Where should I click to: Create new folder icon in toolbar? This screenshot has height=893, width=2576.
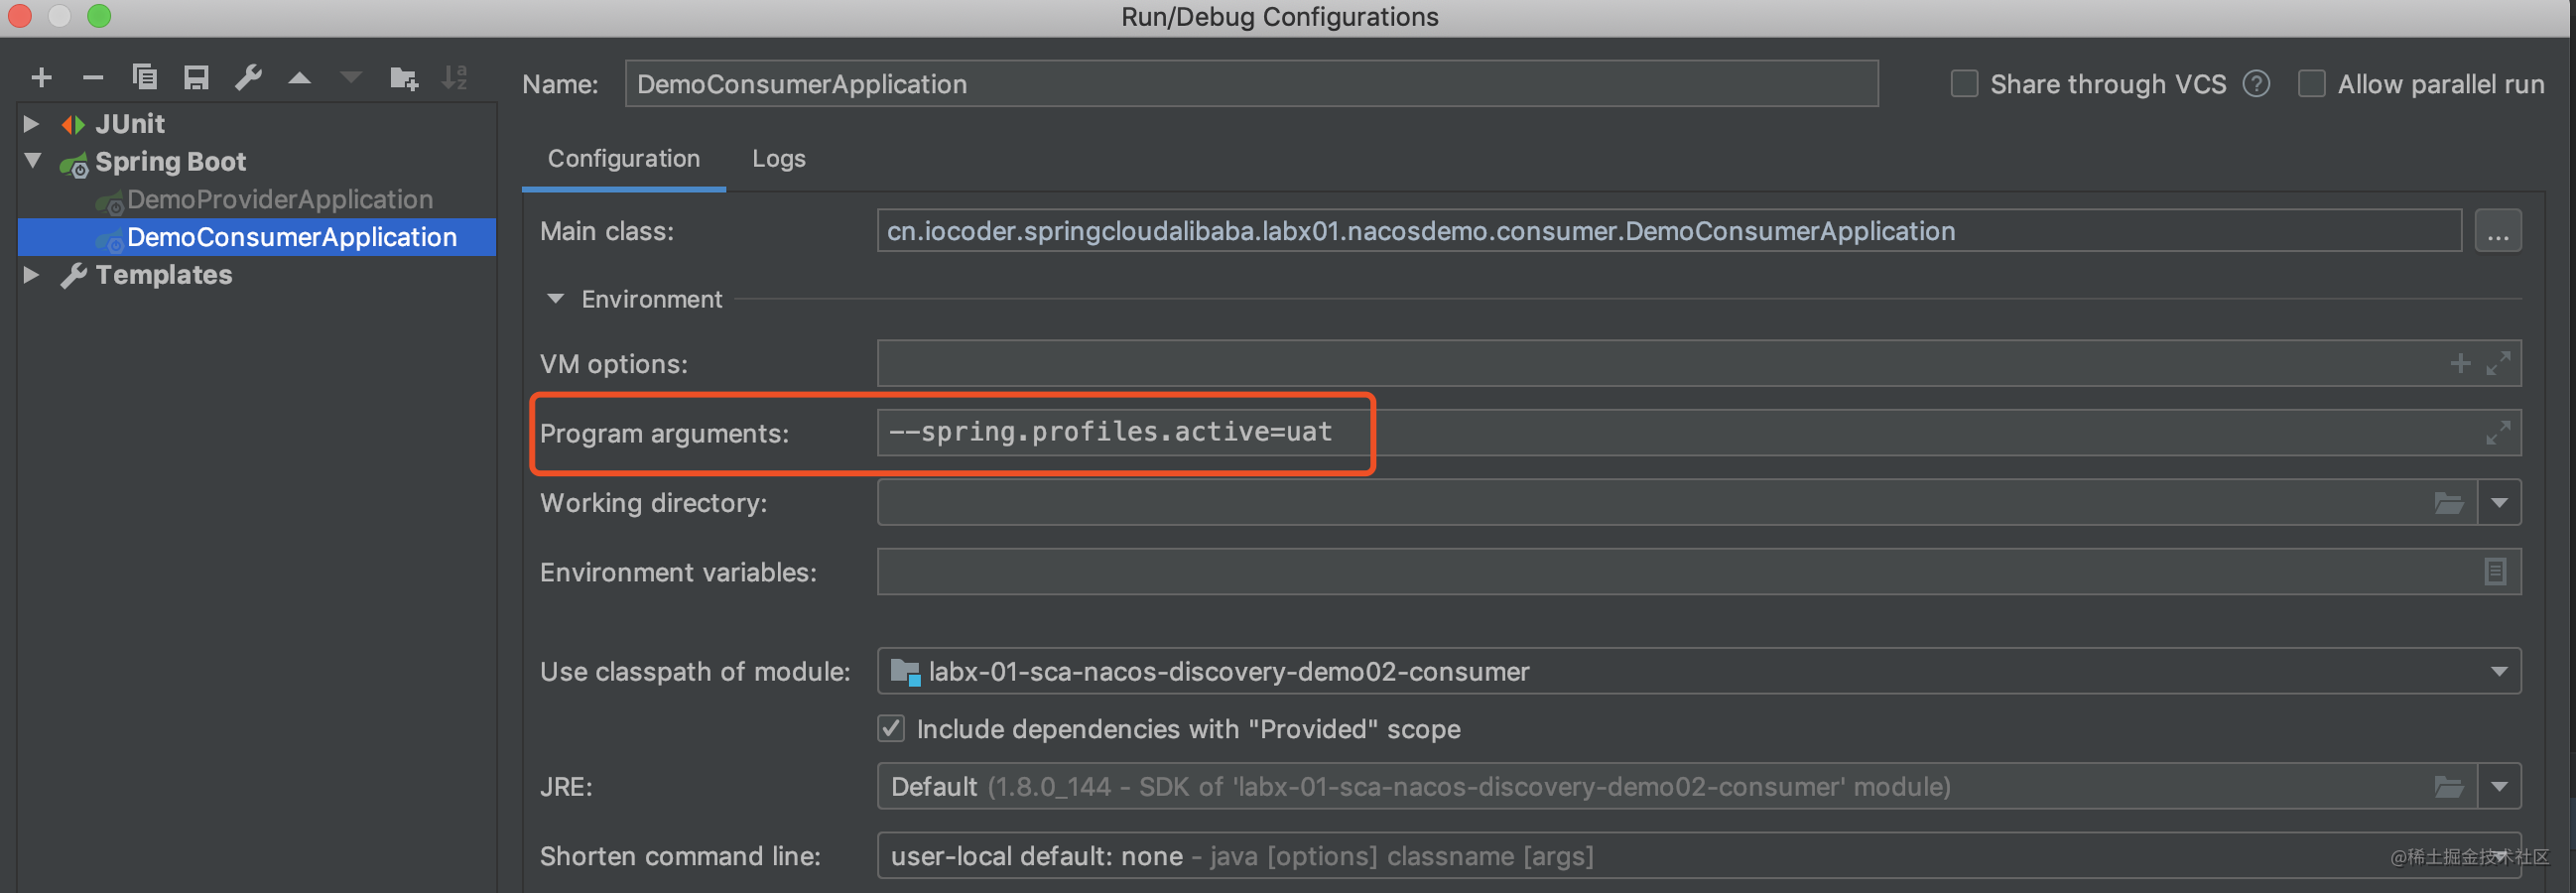404,77
